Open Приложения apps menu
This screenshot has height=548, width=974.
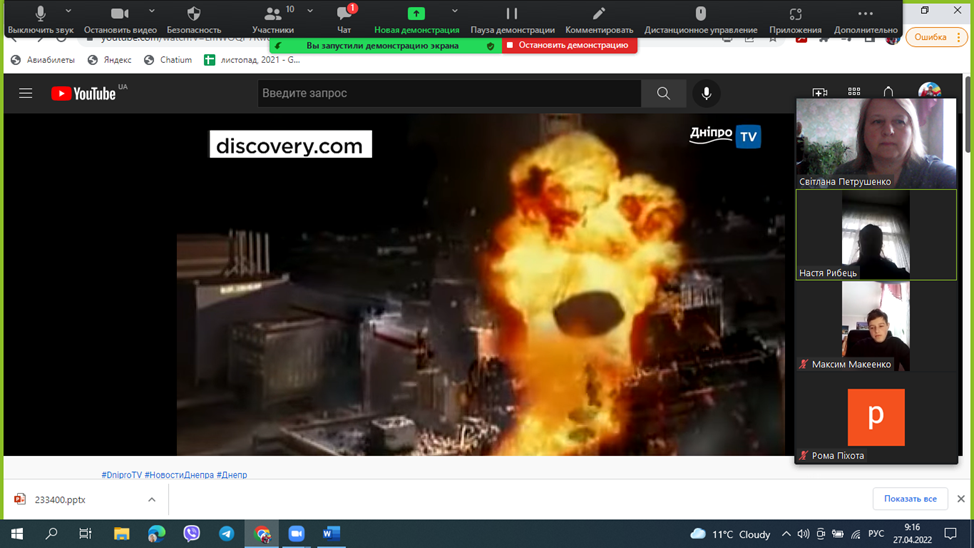(795, 19)
